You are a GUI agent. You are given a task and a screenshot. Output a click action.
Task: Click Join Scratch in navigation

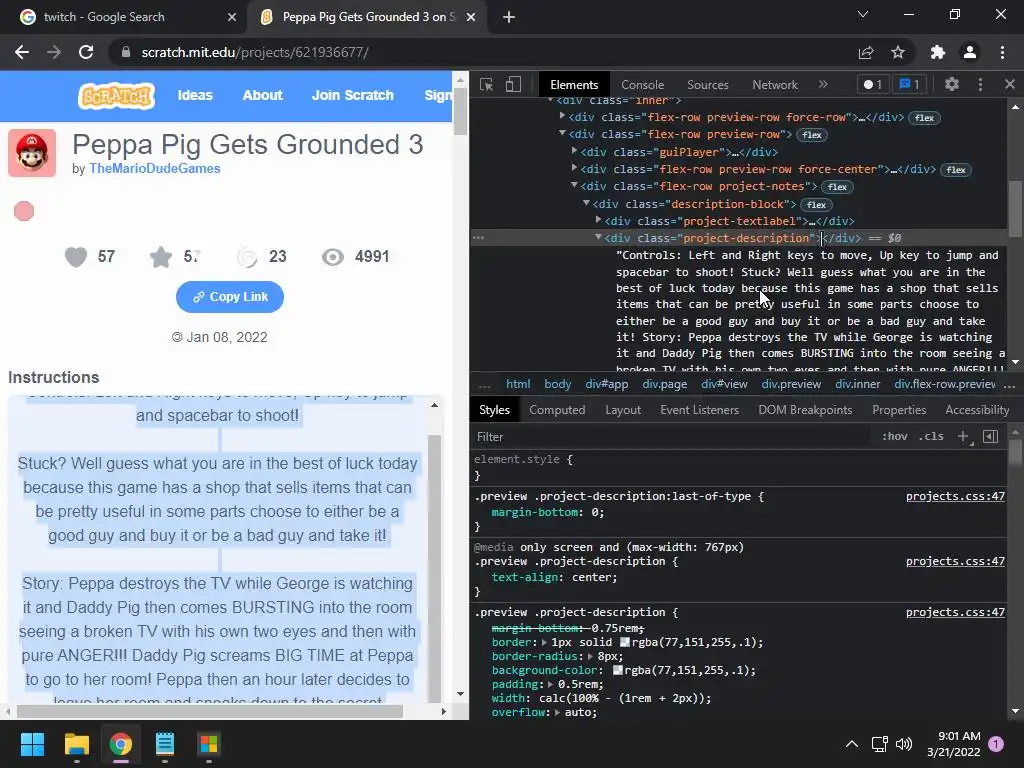point(353,95)
